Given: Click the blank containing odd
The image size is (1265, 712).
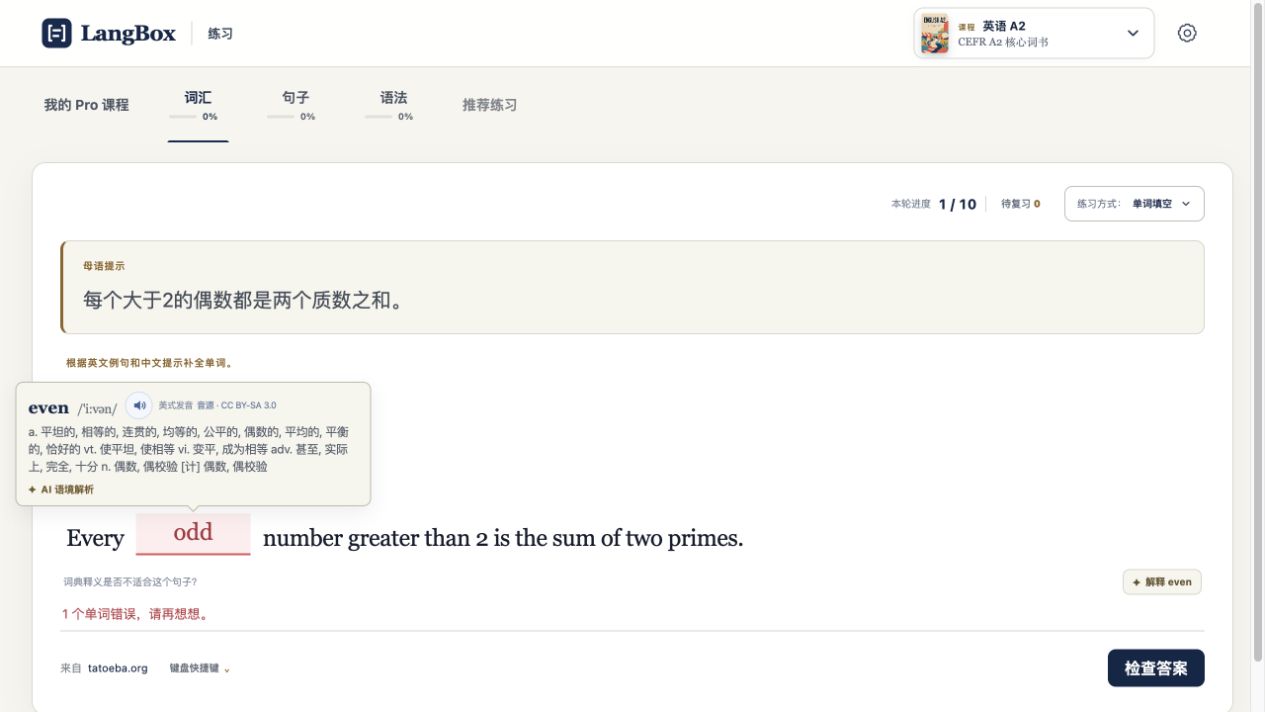Looking at the screenshot, I should click(193, 534).
